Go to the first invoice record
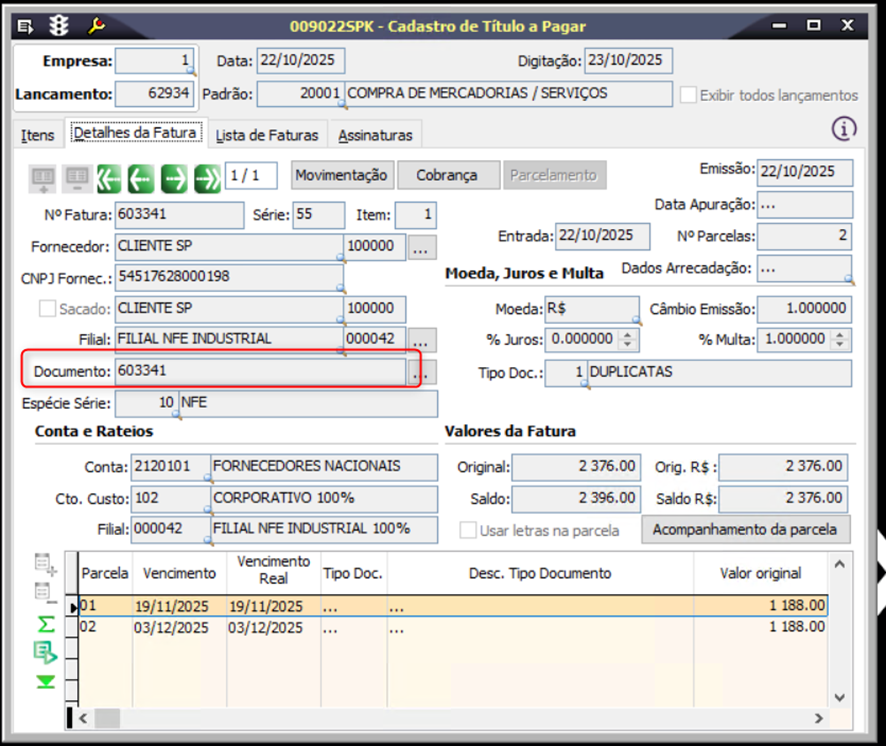Viewport: 886px width, 746px height. [x=109, y=177]
